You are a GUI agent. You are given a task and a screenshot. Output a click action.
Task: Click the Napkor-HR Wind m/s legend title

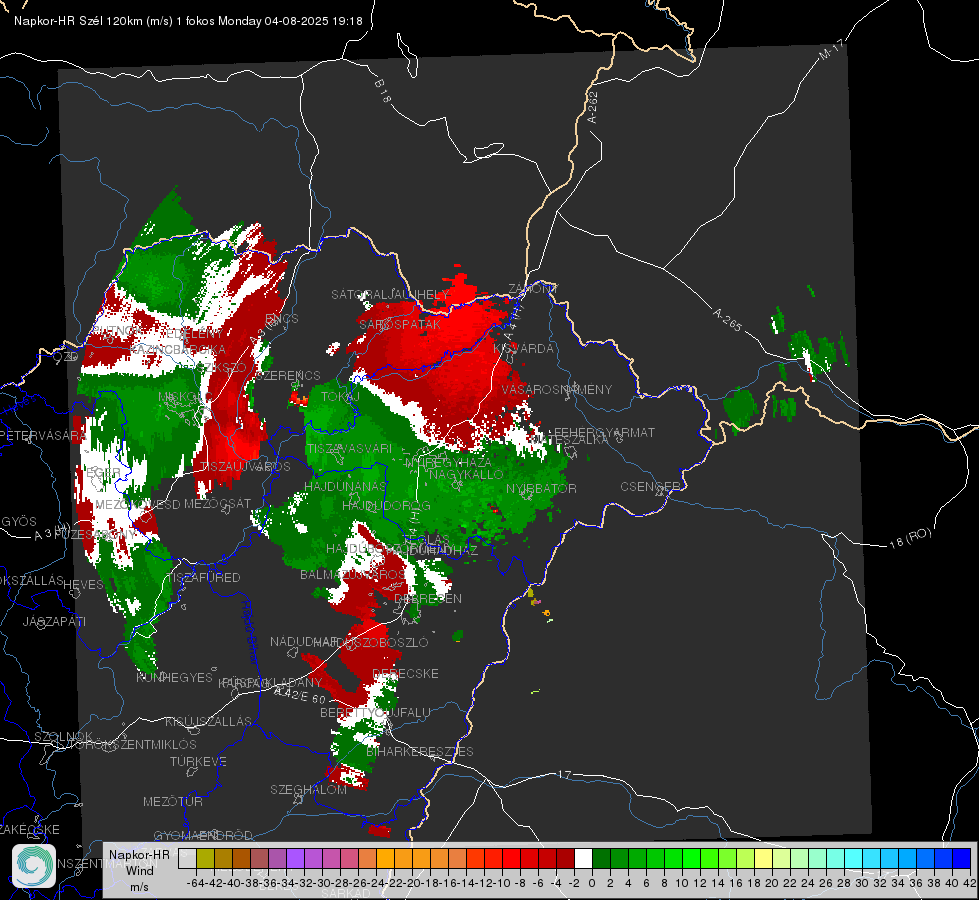pos(139,870)
